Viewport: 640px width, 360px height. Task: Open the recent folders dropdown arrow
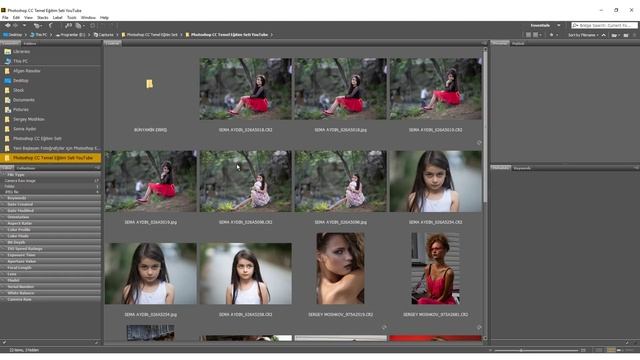(x=24, y=26)
